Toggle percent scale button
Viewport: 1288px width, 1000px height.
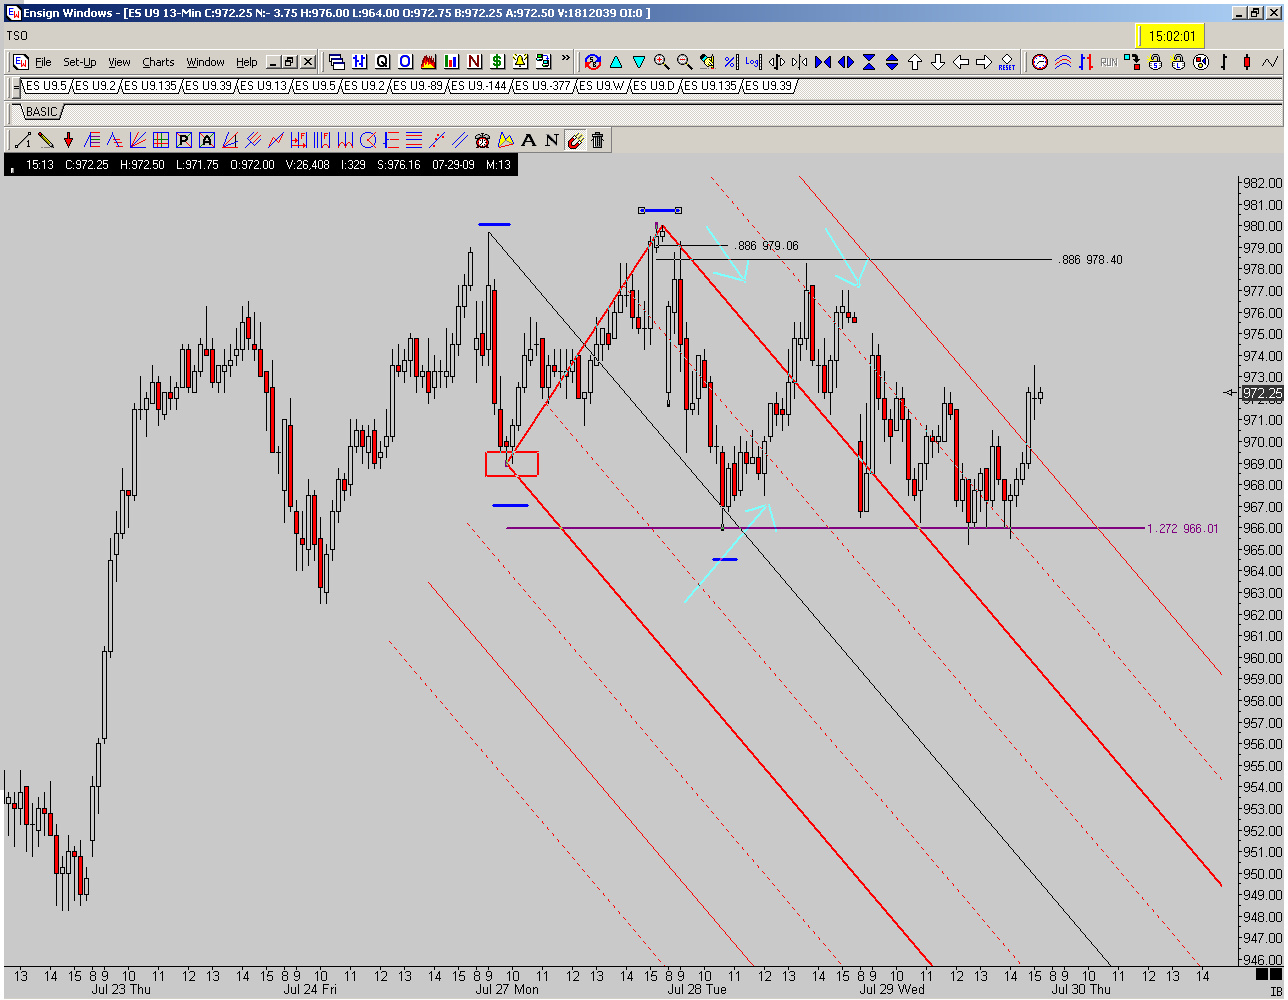tap(730, 62)
